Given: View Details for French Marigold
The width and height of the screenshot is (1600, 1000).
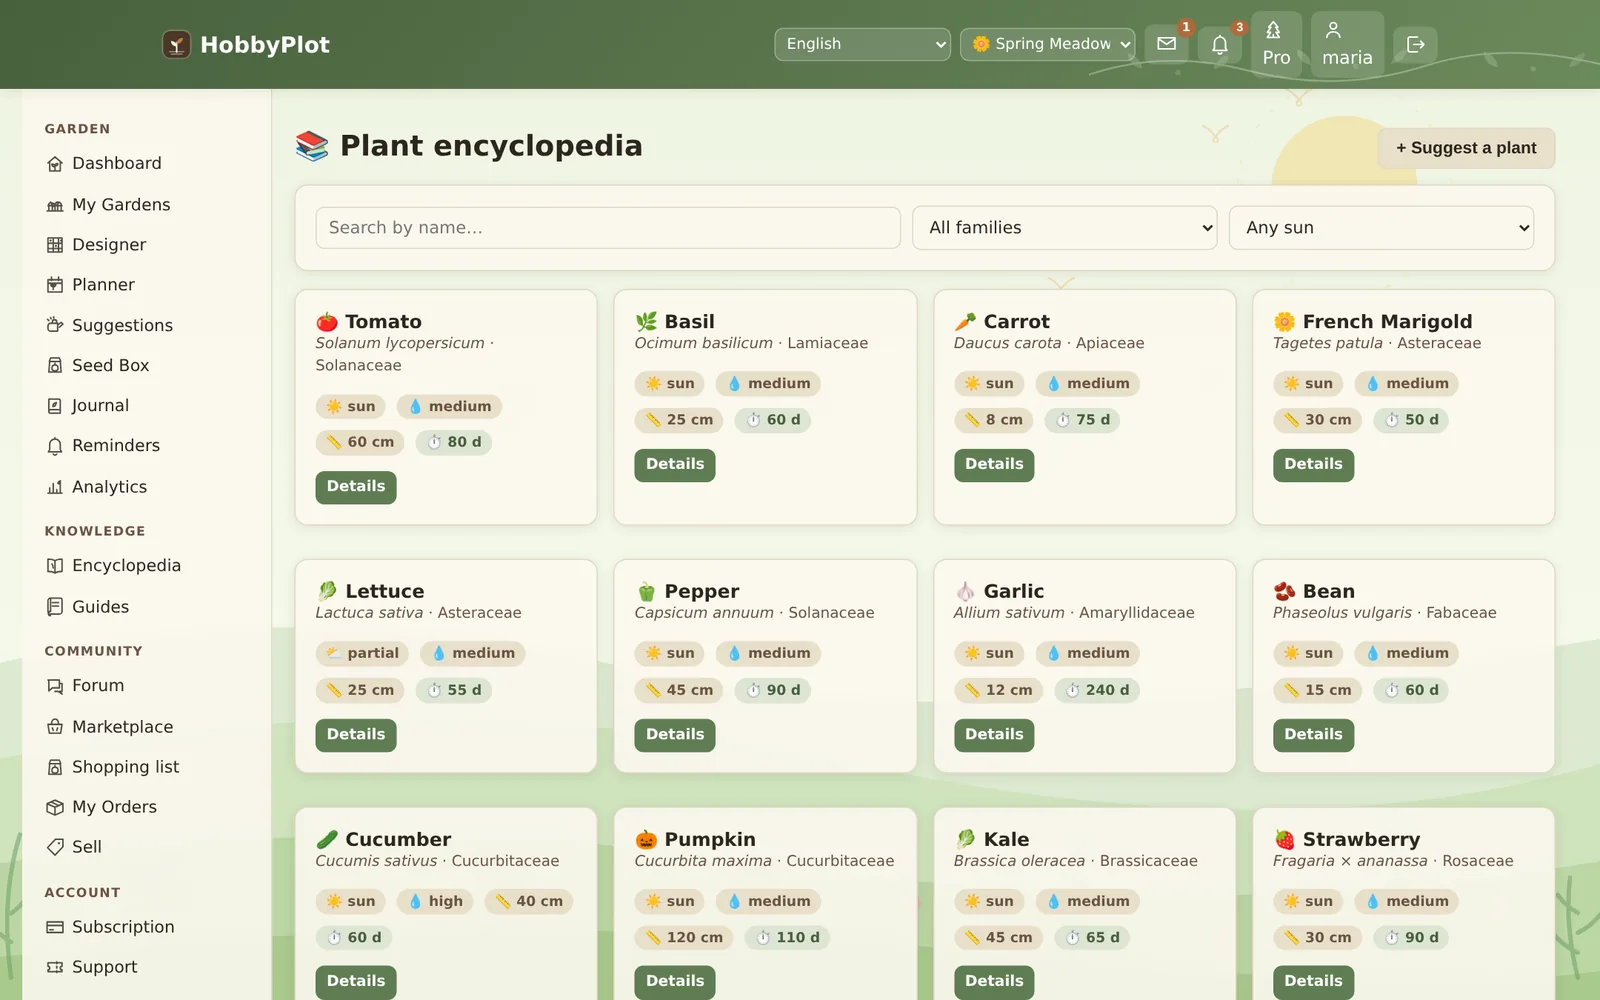Looking at the screenshot, I should [1313, 465].
